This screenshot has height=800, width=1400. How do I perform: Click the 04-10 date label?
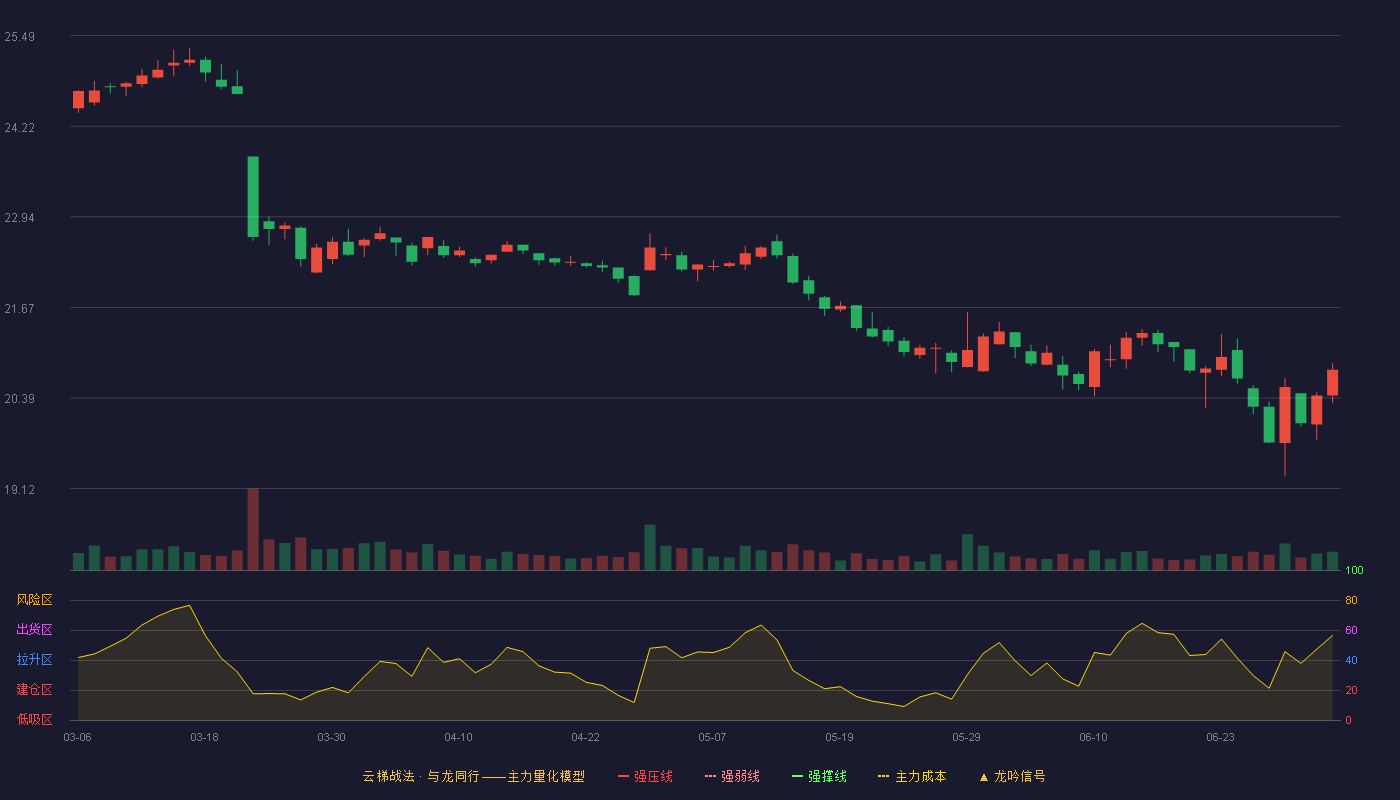pyautogui.click(x=458, y=737)
